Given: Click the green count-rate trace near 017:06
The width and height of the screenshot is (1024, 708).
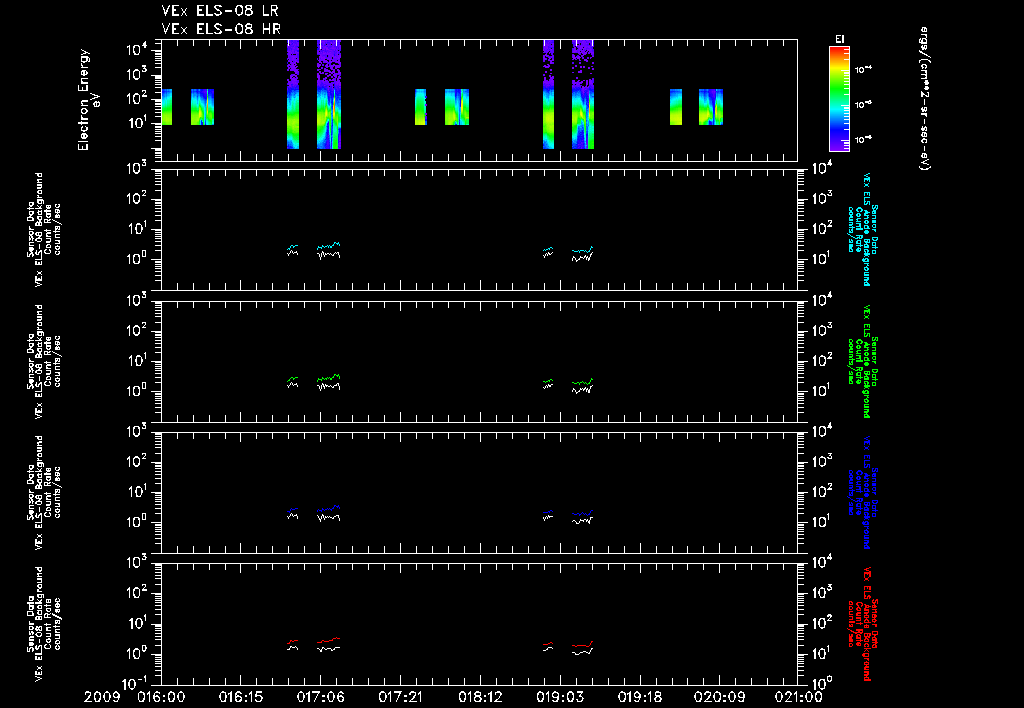Looking at the screenshot, I should pyautogui.click(x=328, y=378).
